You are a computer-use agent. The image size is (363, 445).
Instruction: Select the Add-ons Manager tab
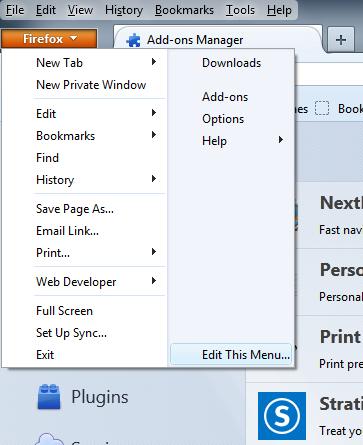pos(218,40)
